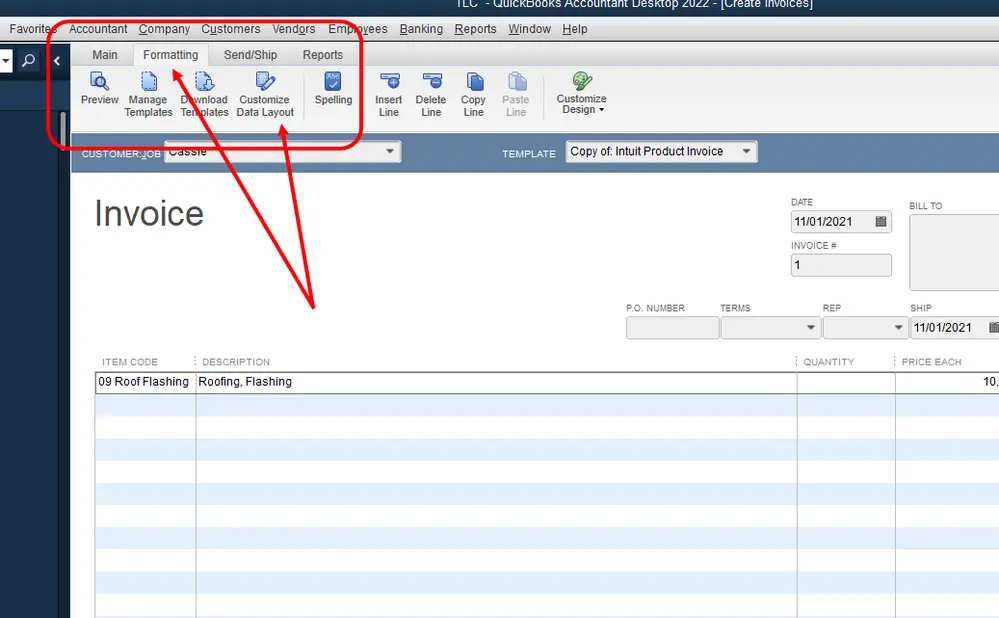Click the Preview icon in Formatting ribbon
The height and width of the screenshot is (618, 999).
(99, 82)
